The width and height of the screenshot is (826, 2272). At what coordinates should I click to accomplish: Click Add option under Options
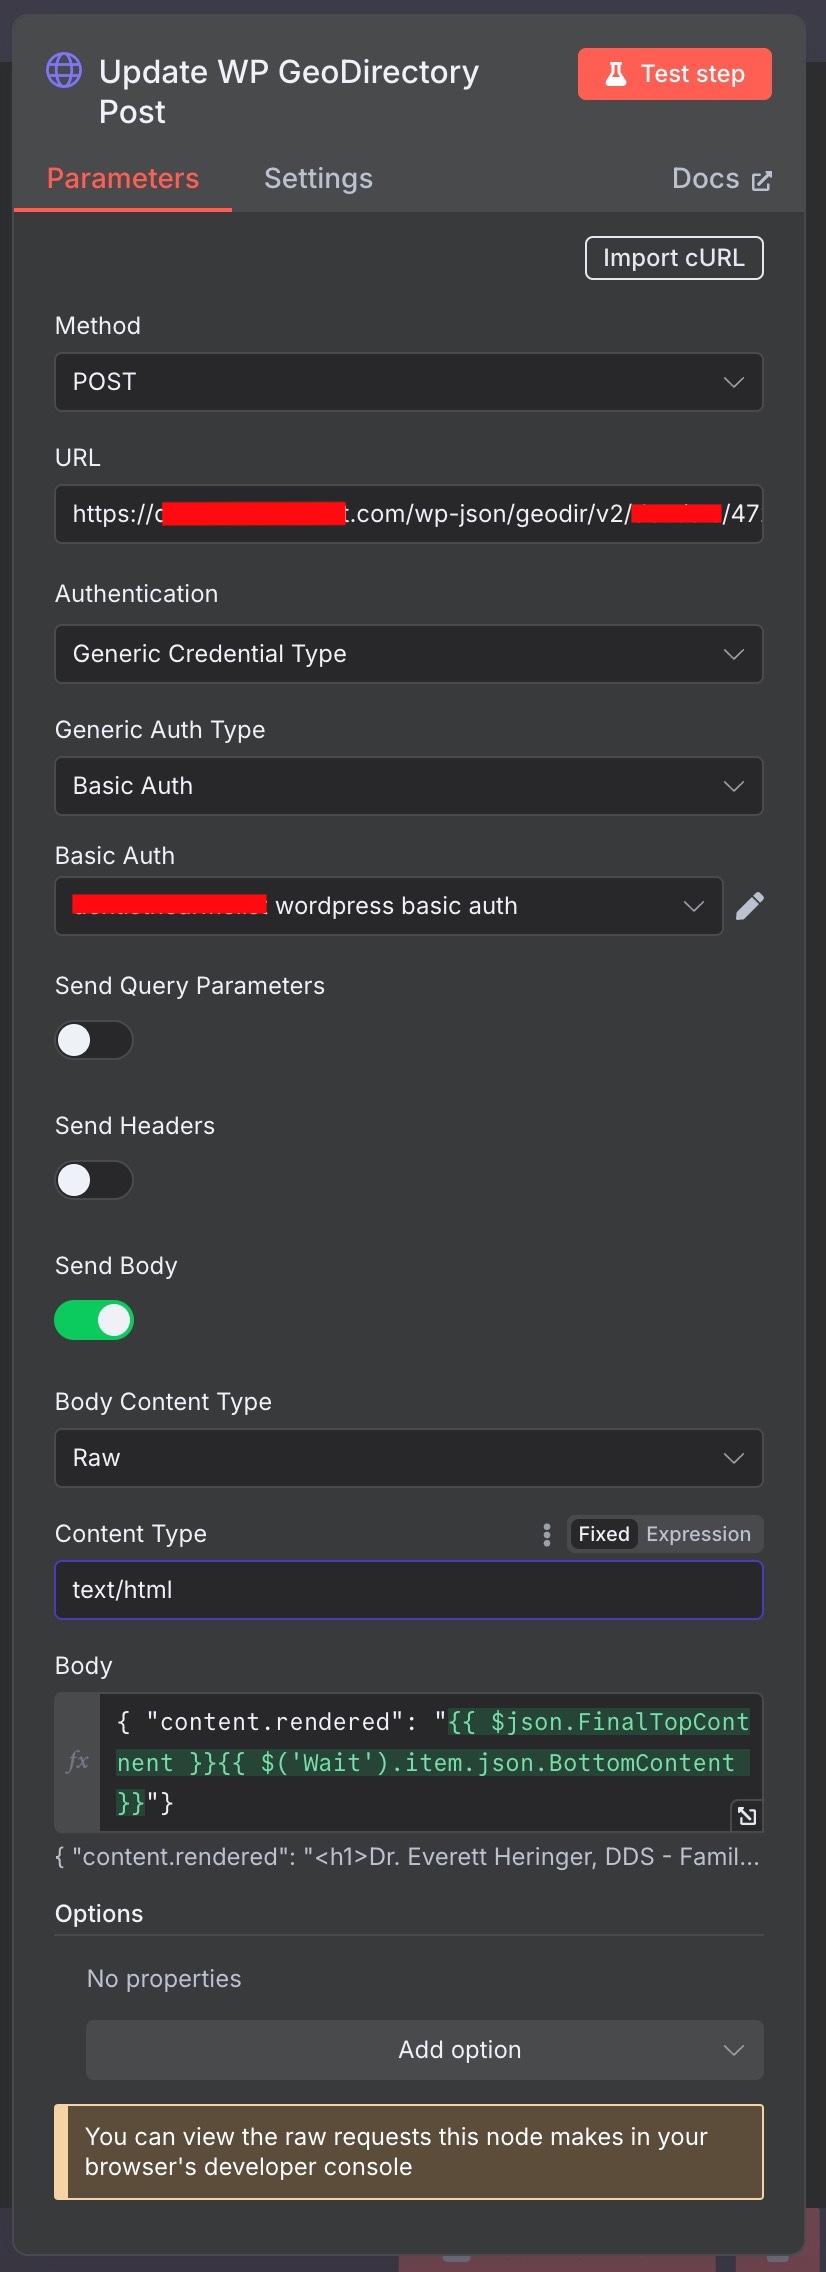425,2050
